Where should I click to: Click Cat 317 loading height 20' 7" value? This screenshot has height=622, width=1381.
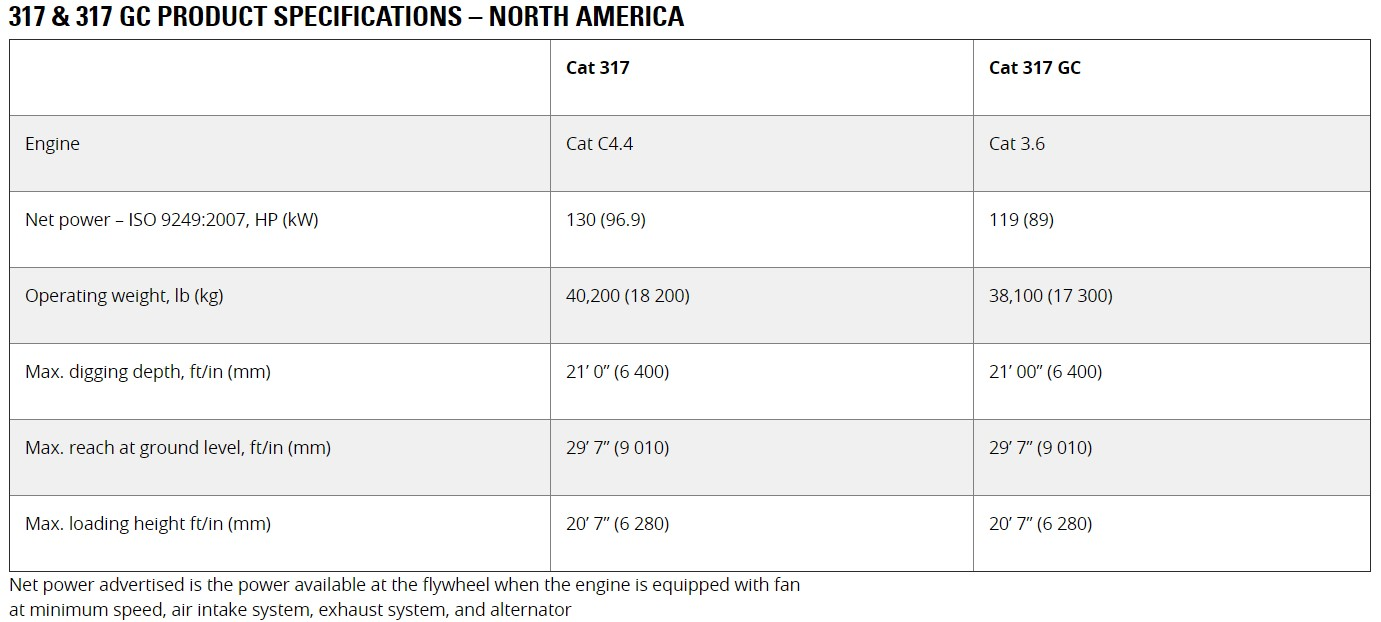tap(617, 524)
